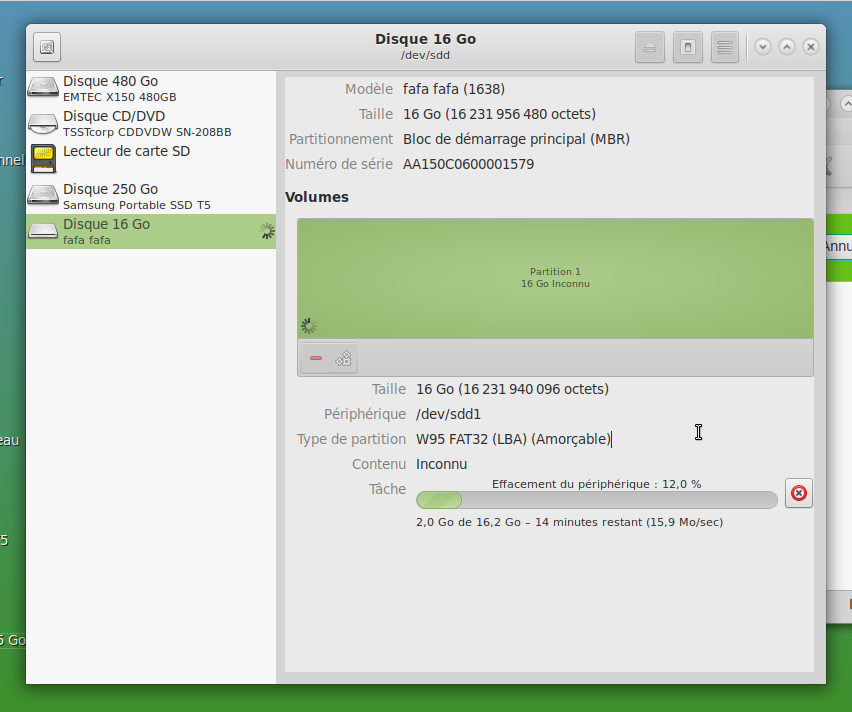
Task: Eject the 16 Go disk
Action: 649,47
